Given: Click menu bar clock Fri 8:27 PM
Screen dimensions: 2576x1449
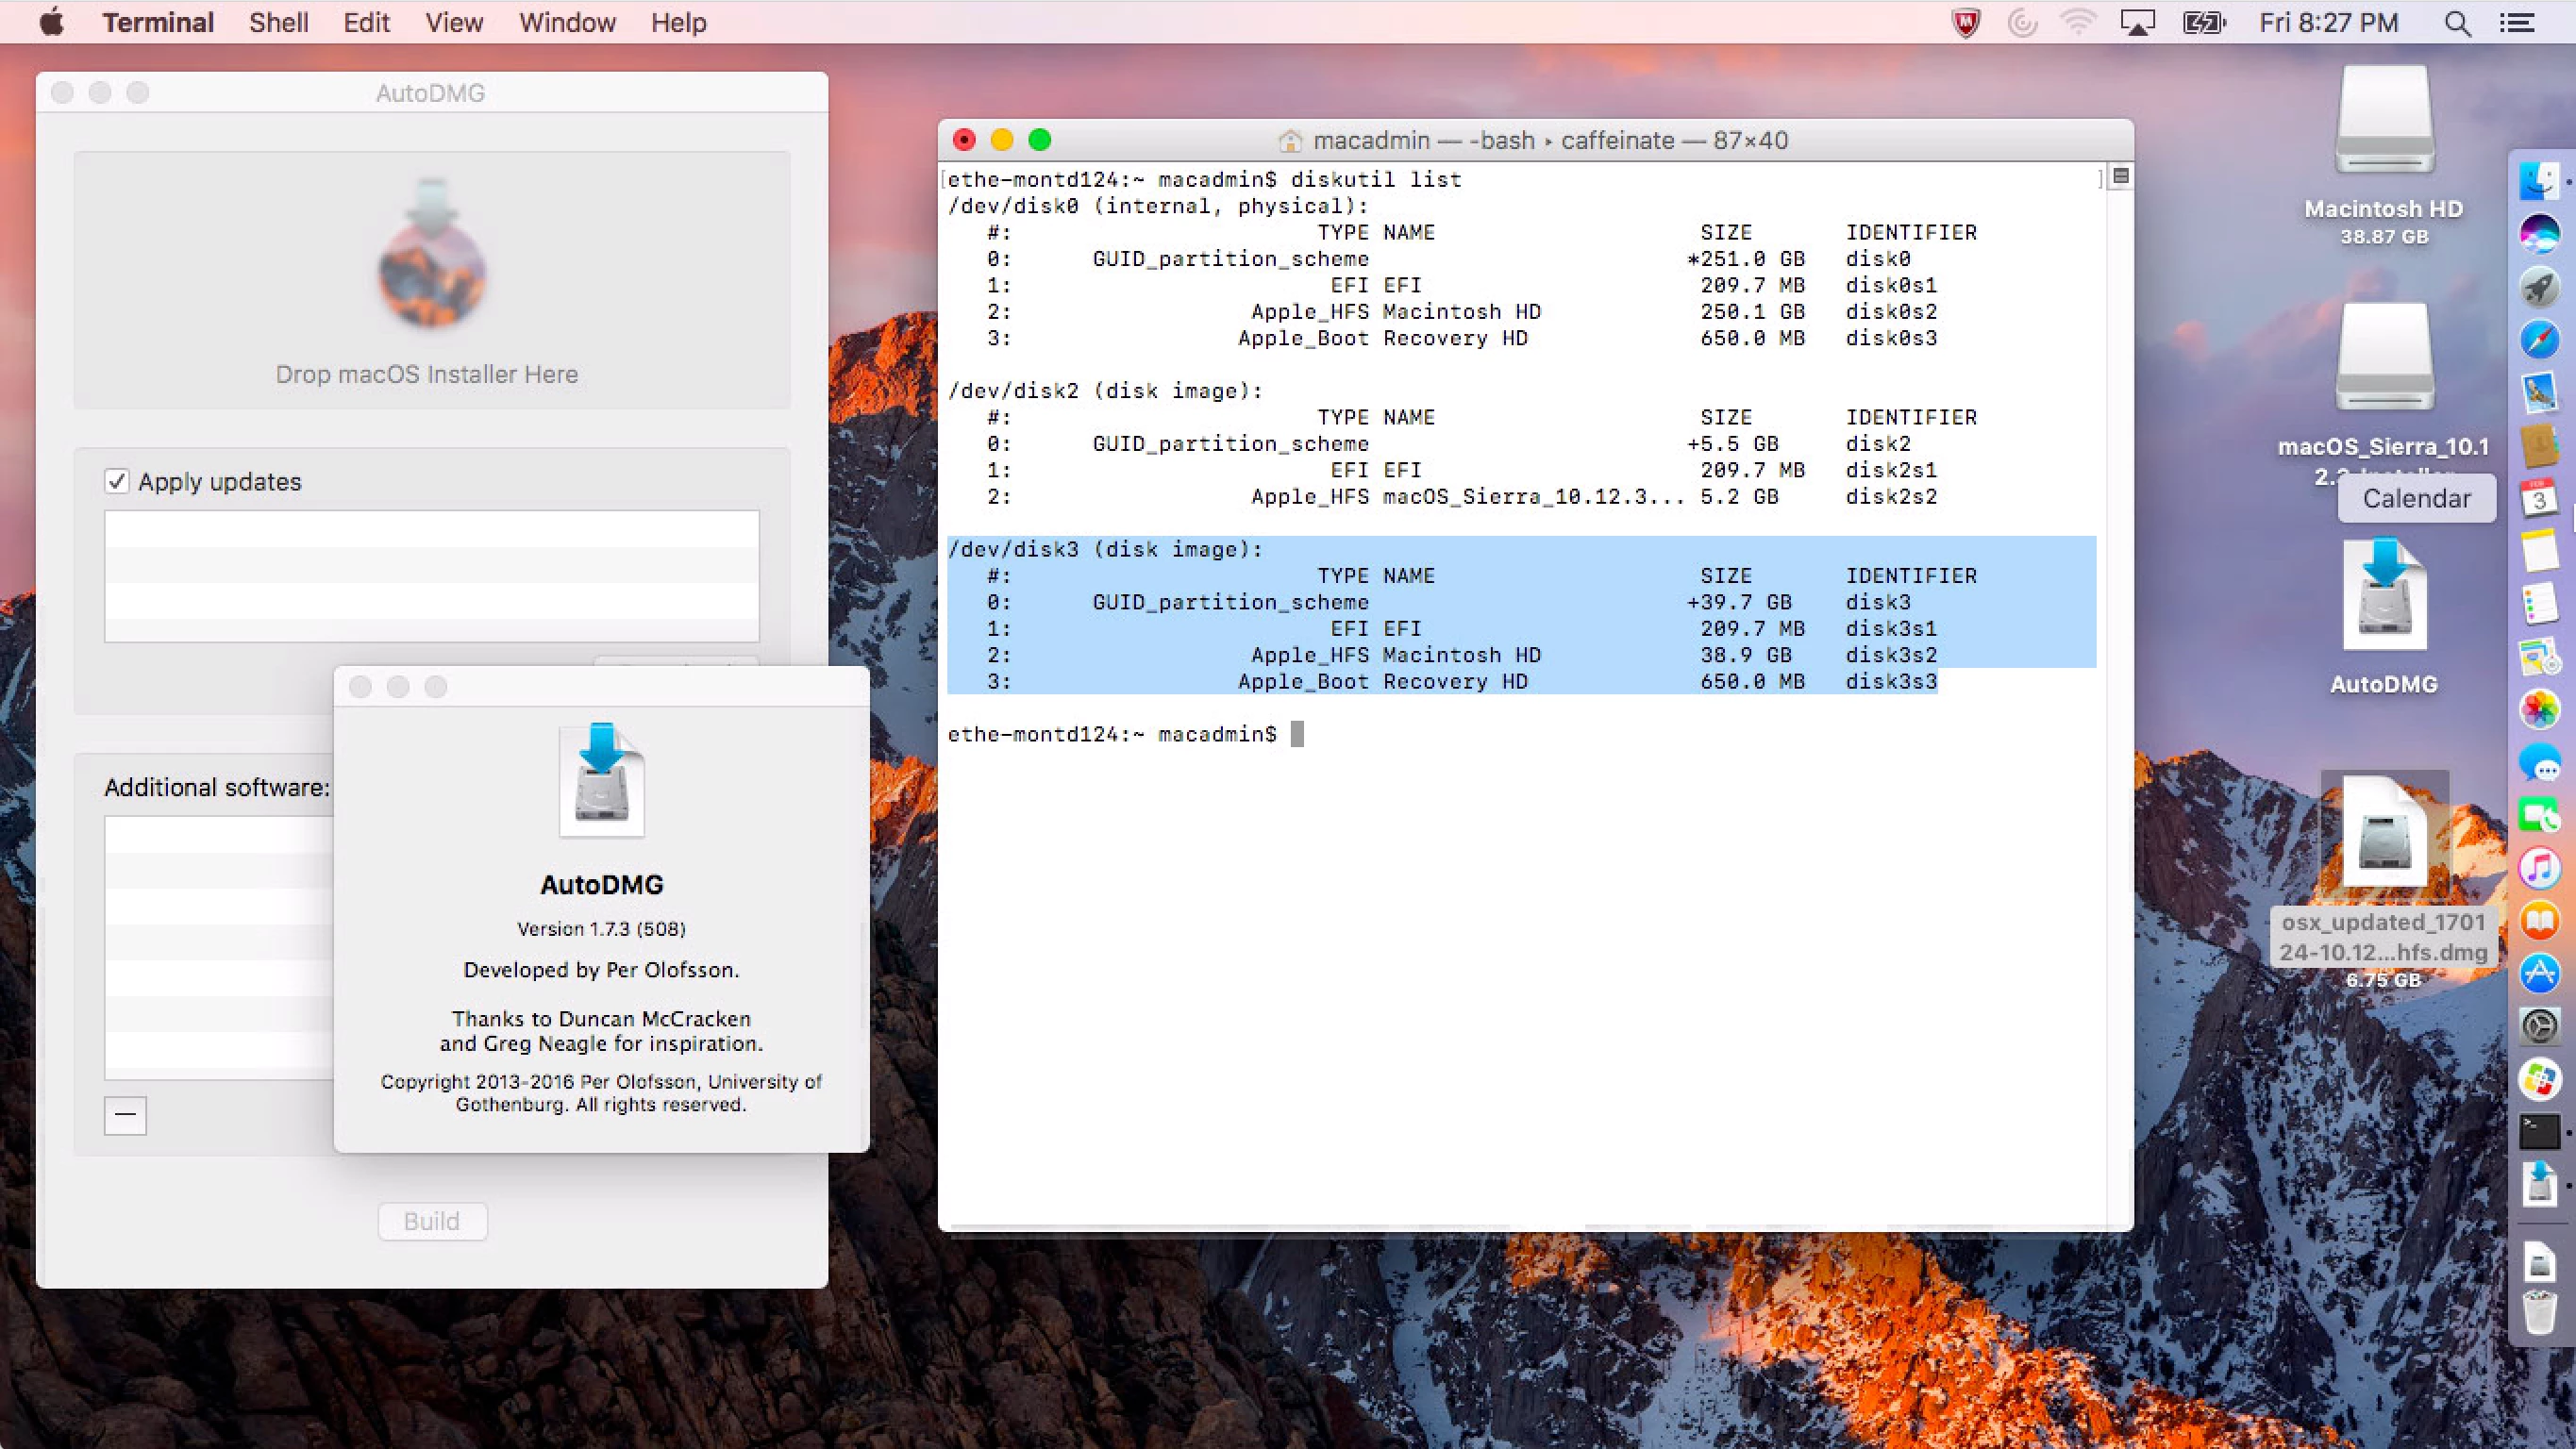Looking at the screenshot, I should (x=2329, y=22).
